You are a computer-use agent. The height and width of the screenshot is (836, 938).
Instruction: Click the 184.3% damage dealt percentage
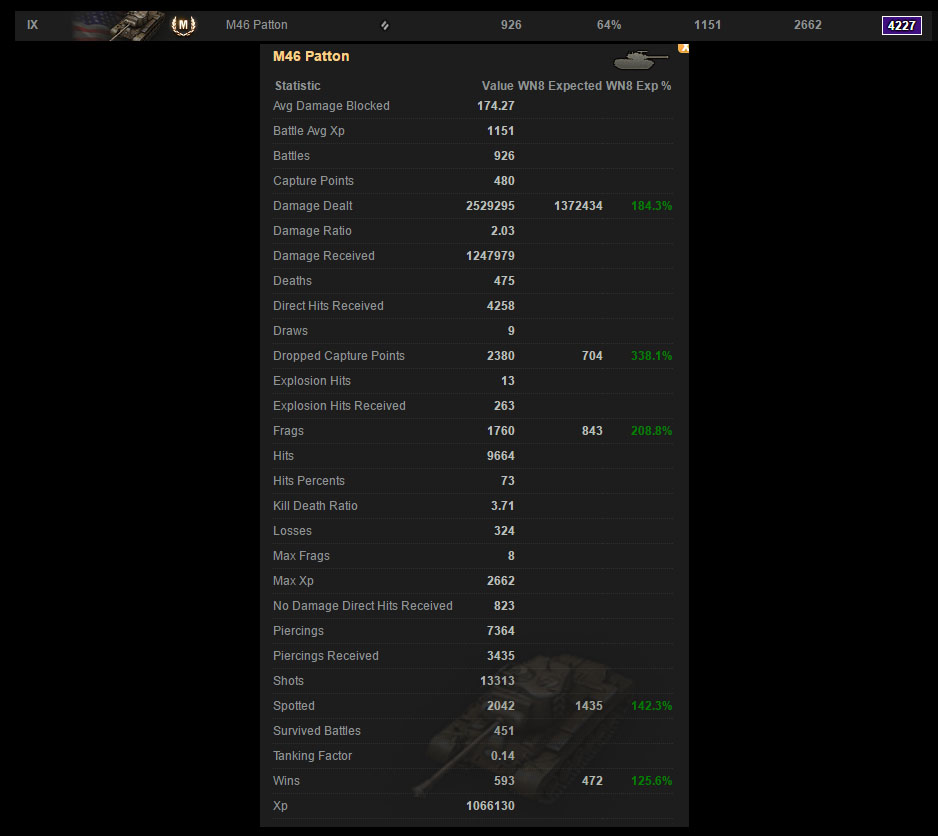(x=651, y=206)
